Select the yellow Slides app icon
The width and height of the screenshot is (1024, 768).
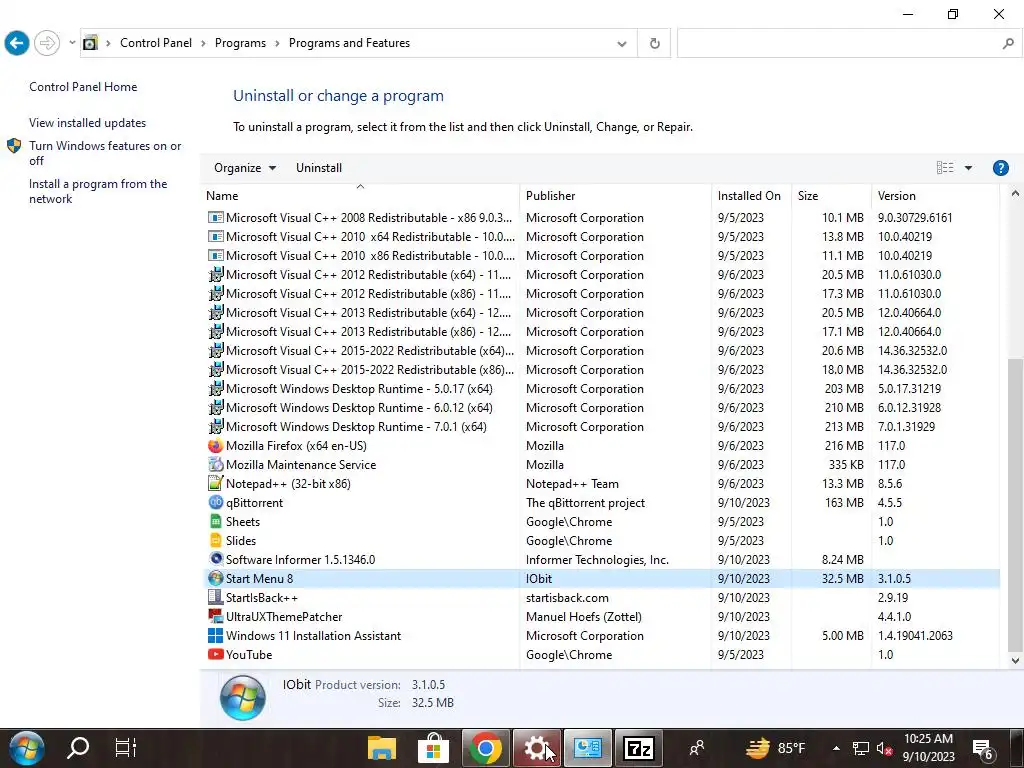216,541
